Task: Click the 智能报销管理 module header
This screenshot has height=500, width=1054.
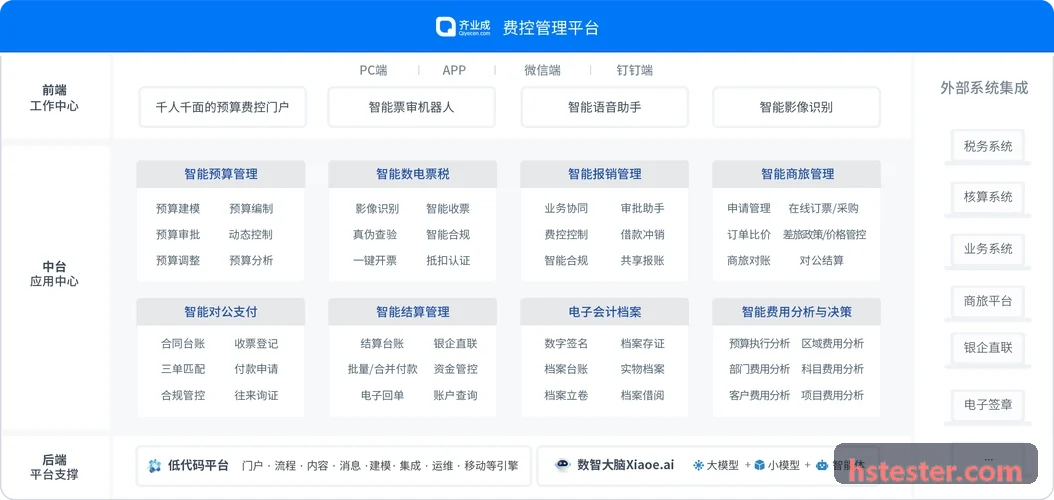Action: [604, 174]
